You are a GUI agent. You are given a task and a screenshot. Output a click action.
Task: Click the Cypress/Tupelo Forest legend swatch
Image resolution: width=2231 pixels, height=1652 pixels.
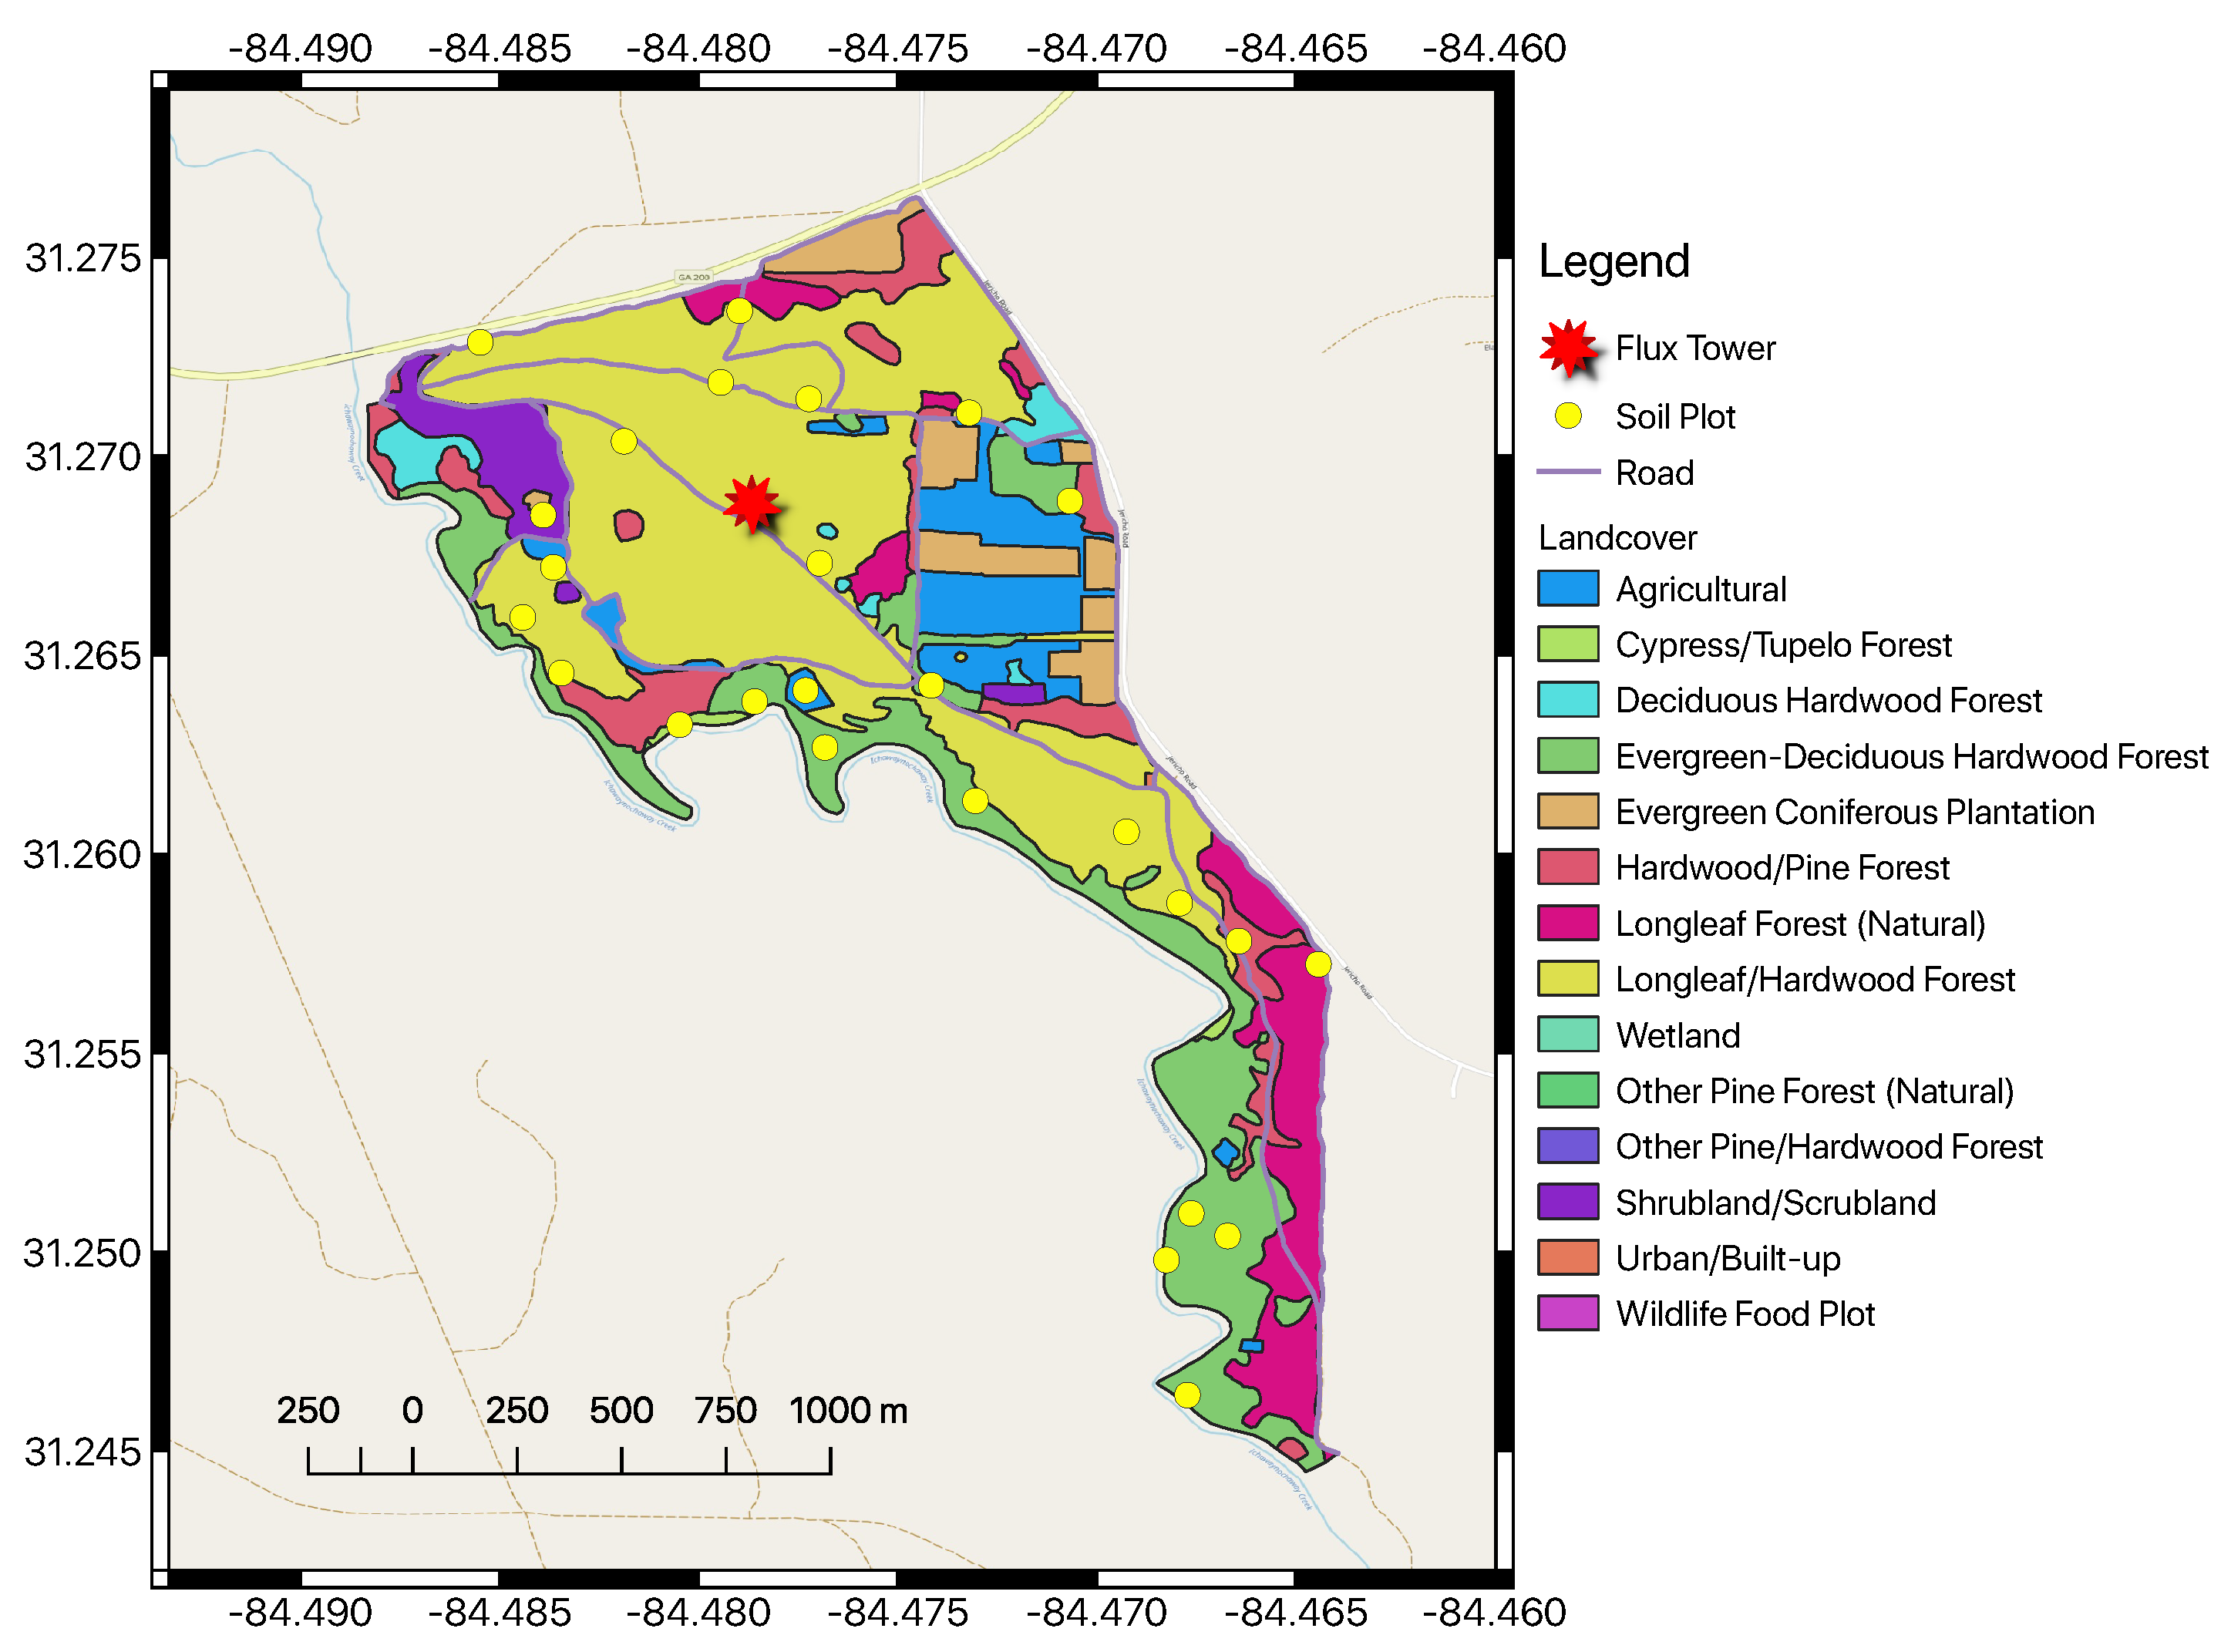pyautogui.click(x=1568, y=645)
